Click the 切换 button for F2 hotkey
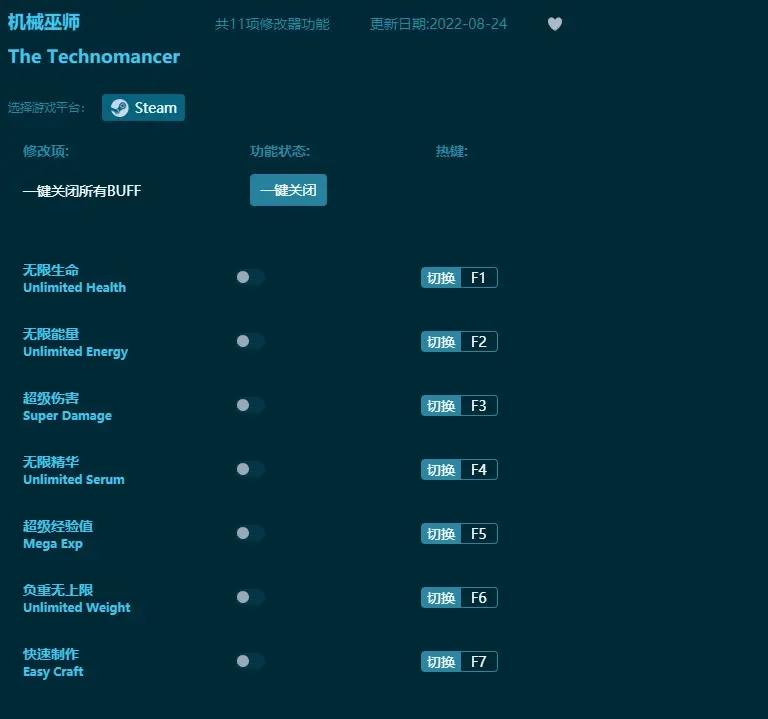 click(x=441, y=342)
